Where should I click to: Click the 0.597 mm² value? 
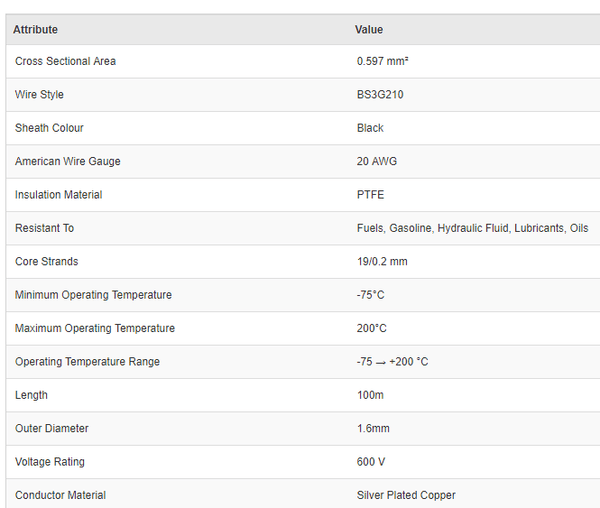pos(382,61)
